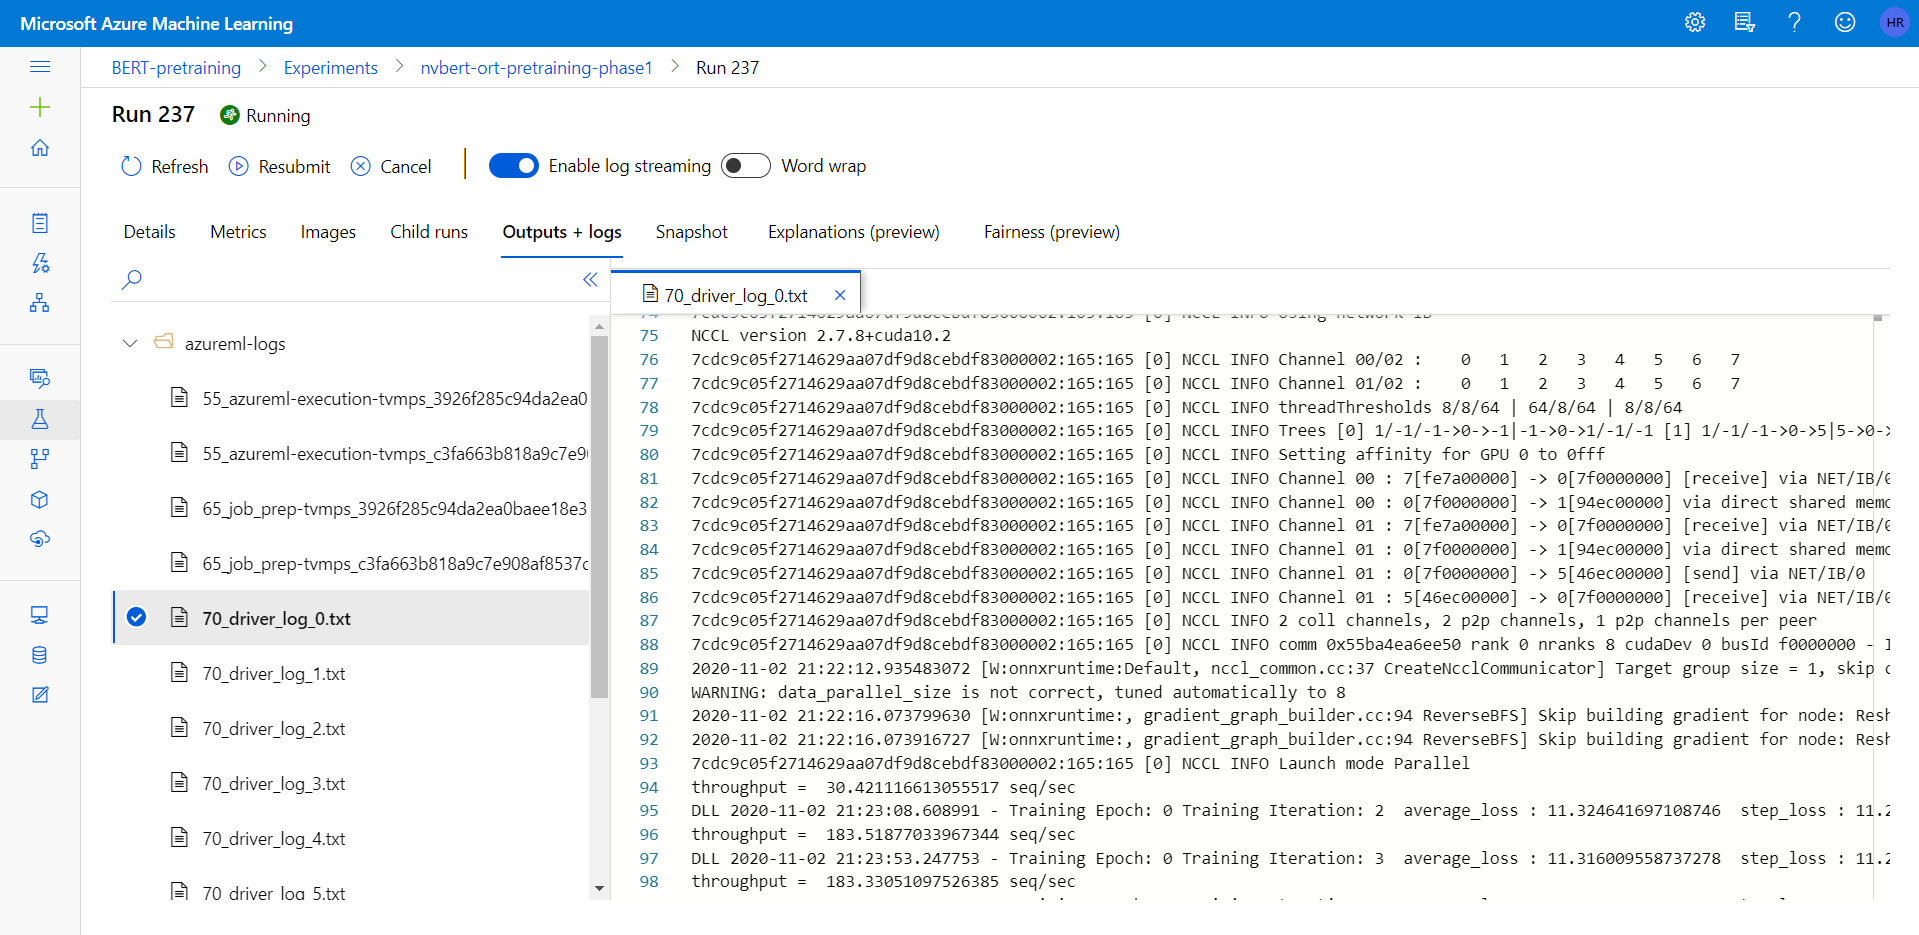Disable the log streaming toggle

(514, 166)
